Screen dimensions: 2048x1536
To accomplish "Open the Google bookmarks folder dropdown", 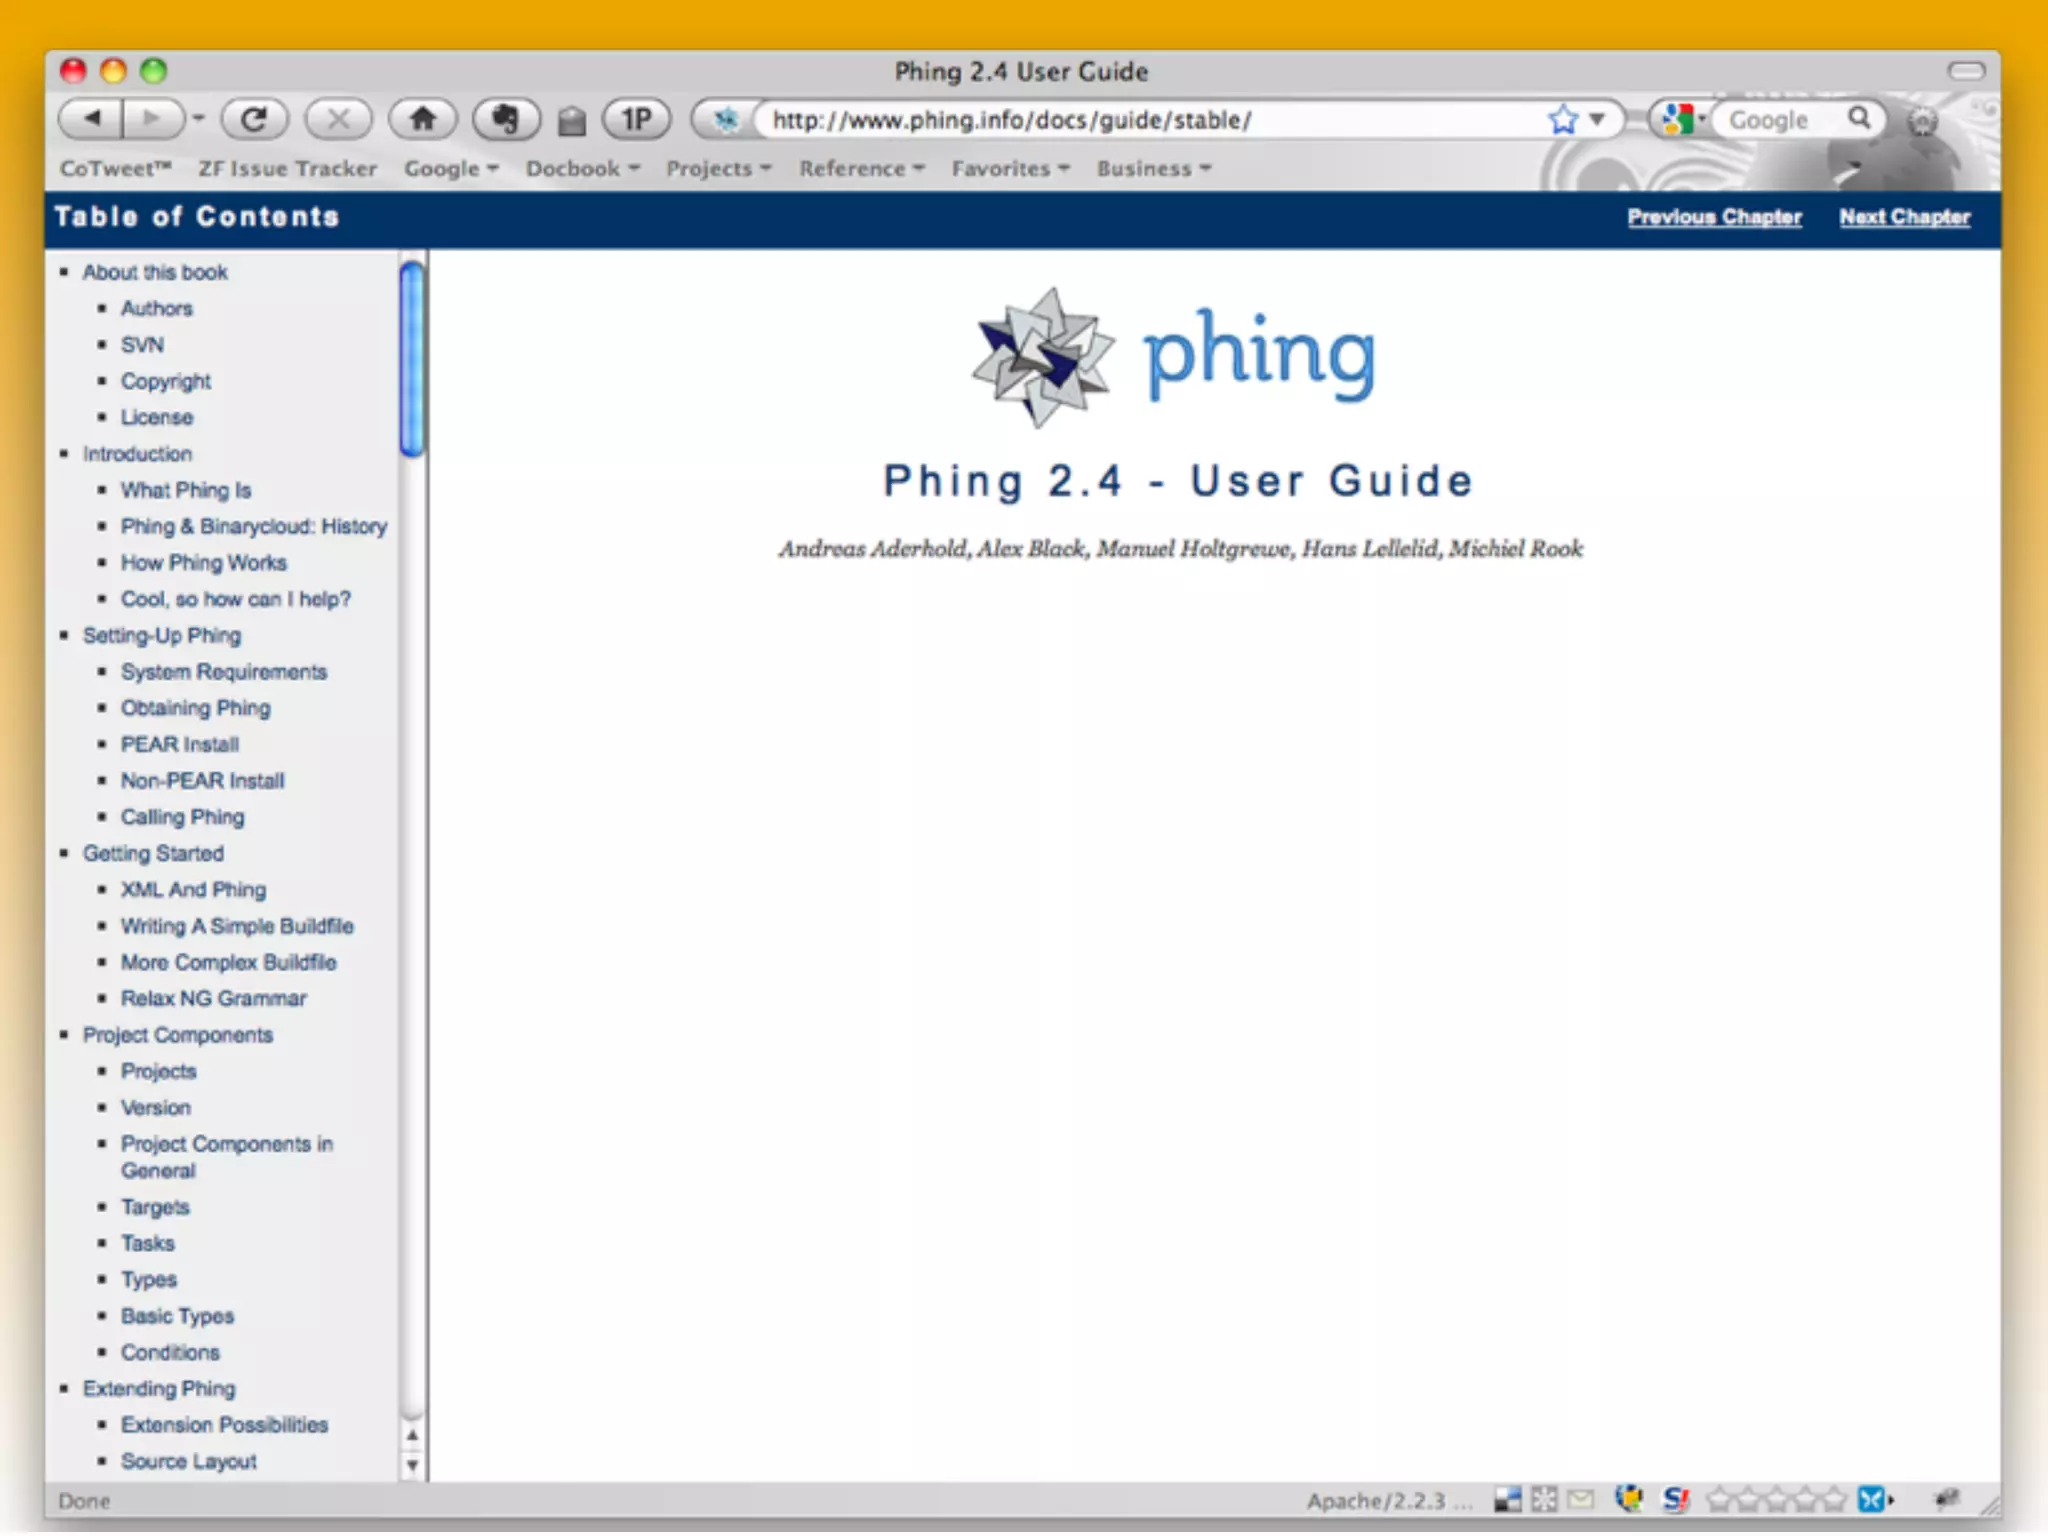I will (451, 169).
